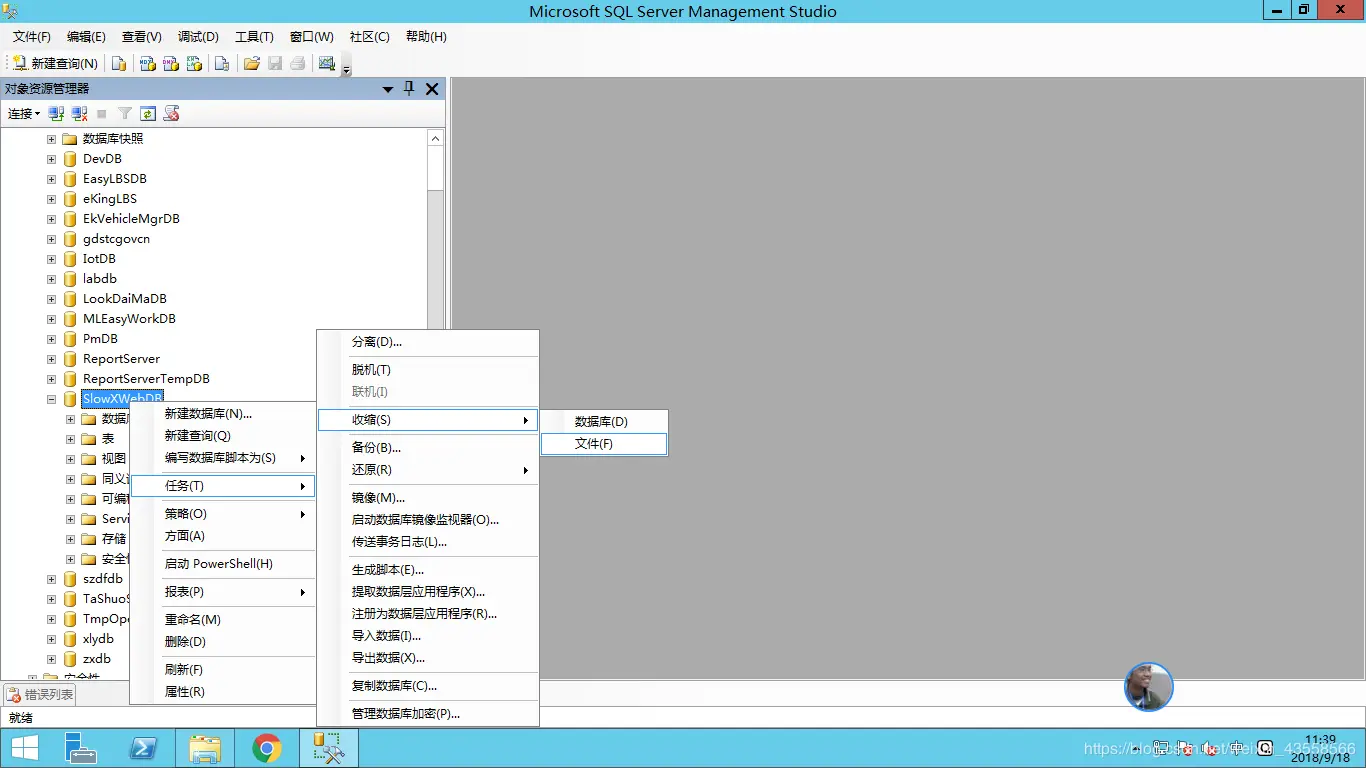1366x768 pixels.
Task: Click the refresh icon in Object Explorer toolbar
Action: click(x=148, y=113)
